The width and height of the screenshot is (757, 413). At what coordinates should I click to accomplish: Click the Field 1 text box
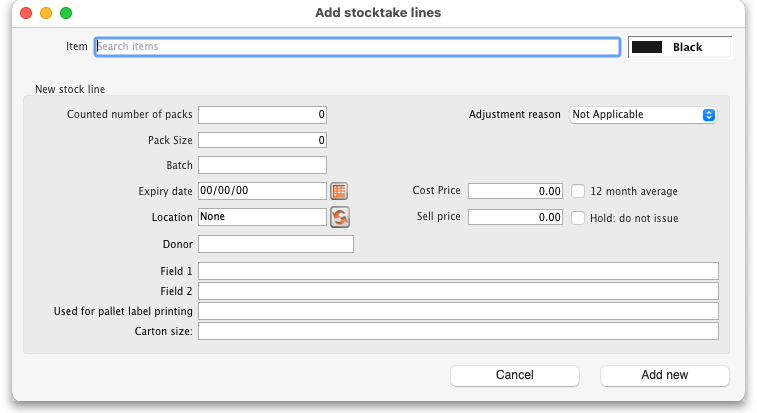point(458,271)
